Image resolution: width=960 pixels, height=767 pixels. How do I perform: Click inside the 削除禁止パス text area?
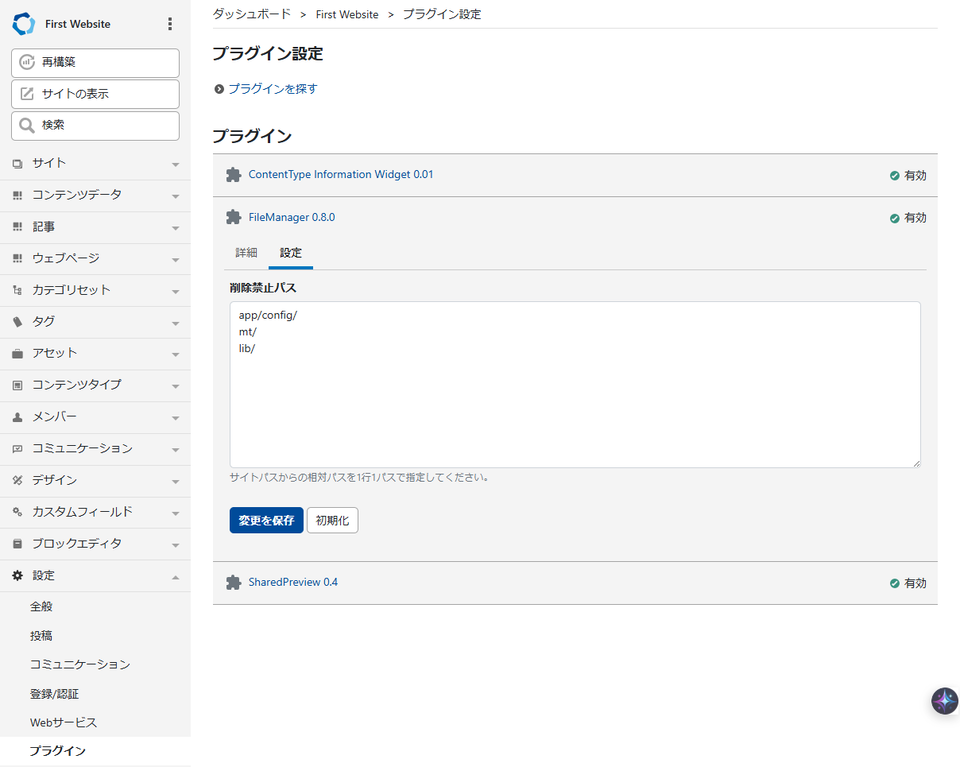pyautogui.click(x=575, y=383)
